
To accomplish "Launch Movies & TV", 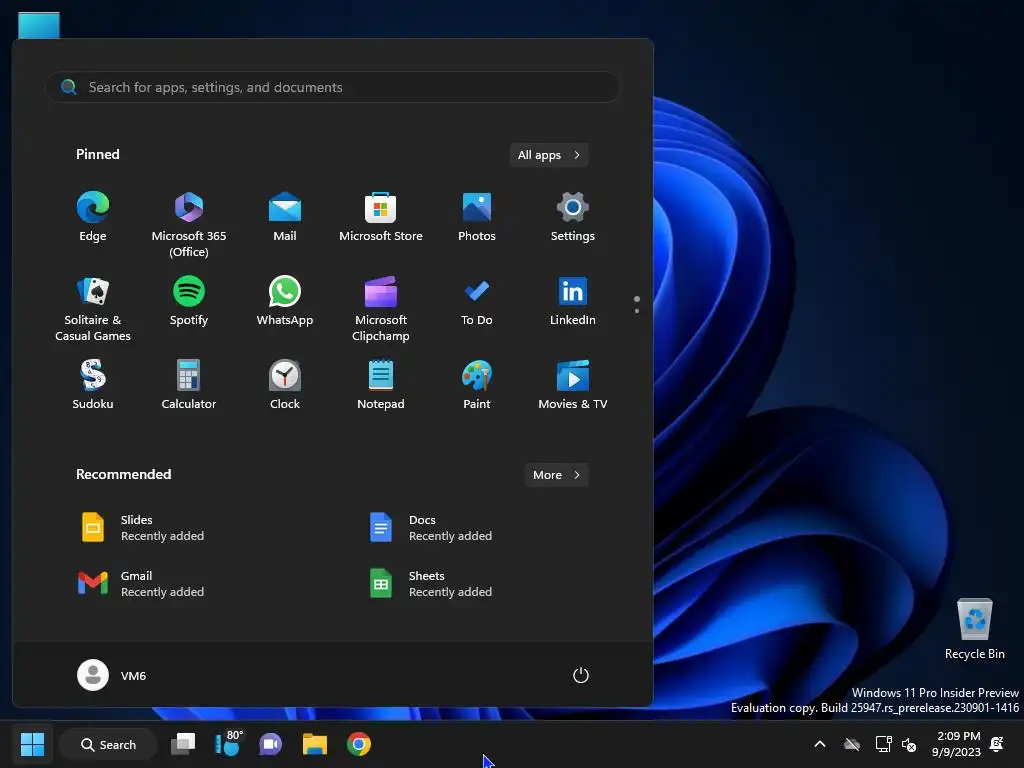I will pyautogui.click(x=573, y=385).
